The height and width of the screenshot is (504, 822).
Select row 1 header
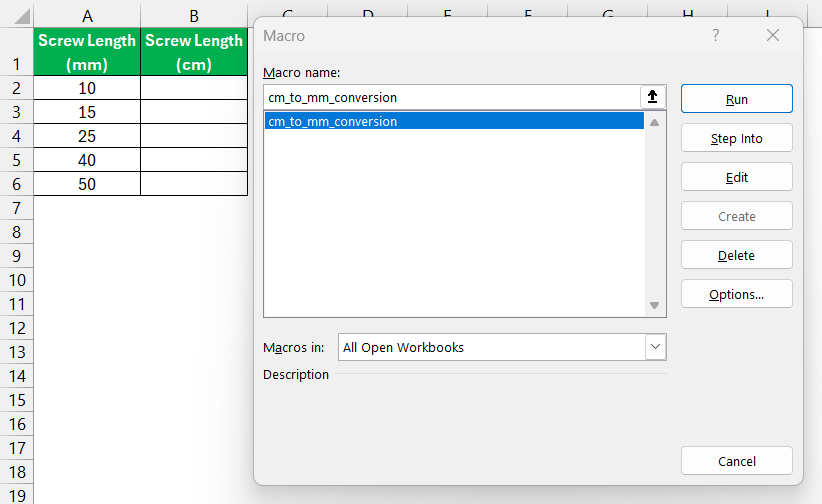(x=17, y=52)
